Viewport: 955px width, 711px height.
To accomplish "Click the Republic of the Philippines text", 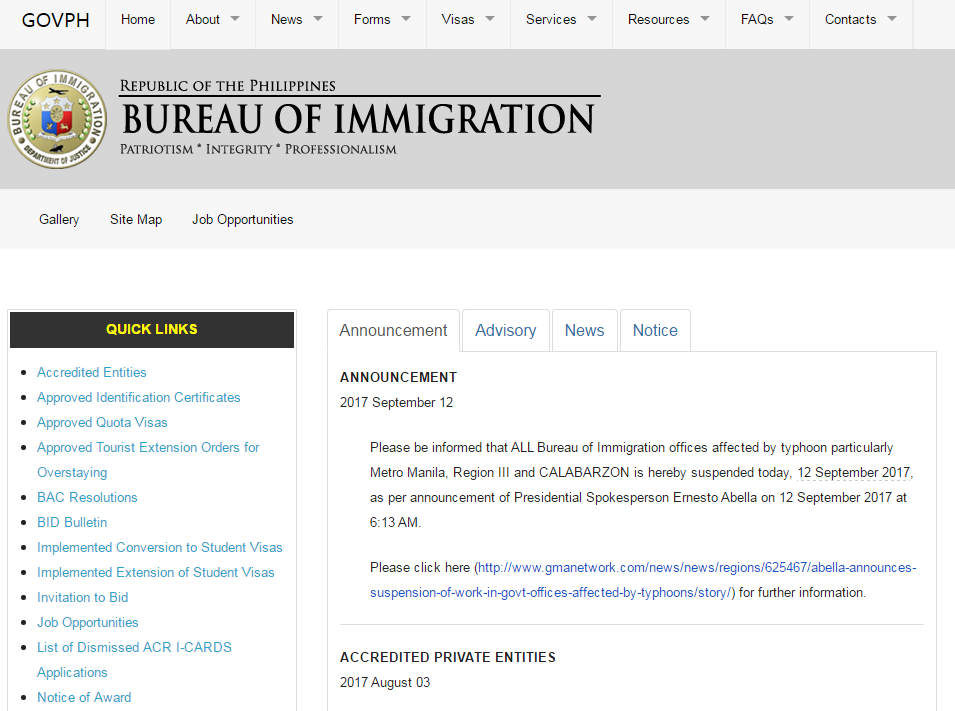I will point(228,86).
